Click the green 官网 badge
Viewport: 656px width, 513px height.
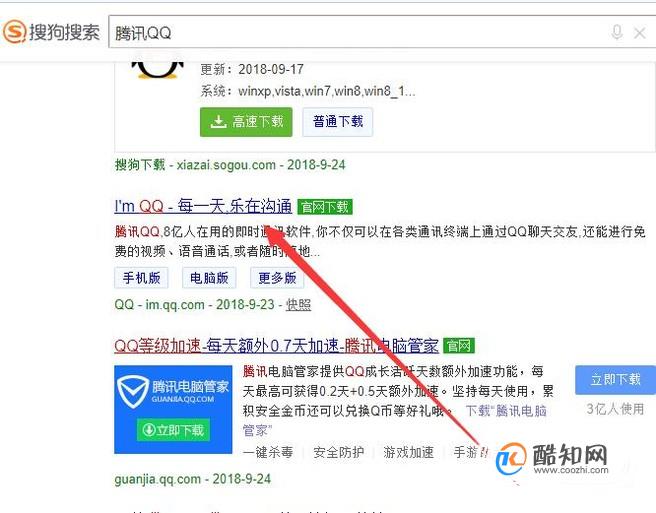coord(459,346)
